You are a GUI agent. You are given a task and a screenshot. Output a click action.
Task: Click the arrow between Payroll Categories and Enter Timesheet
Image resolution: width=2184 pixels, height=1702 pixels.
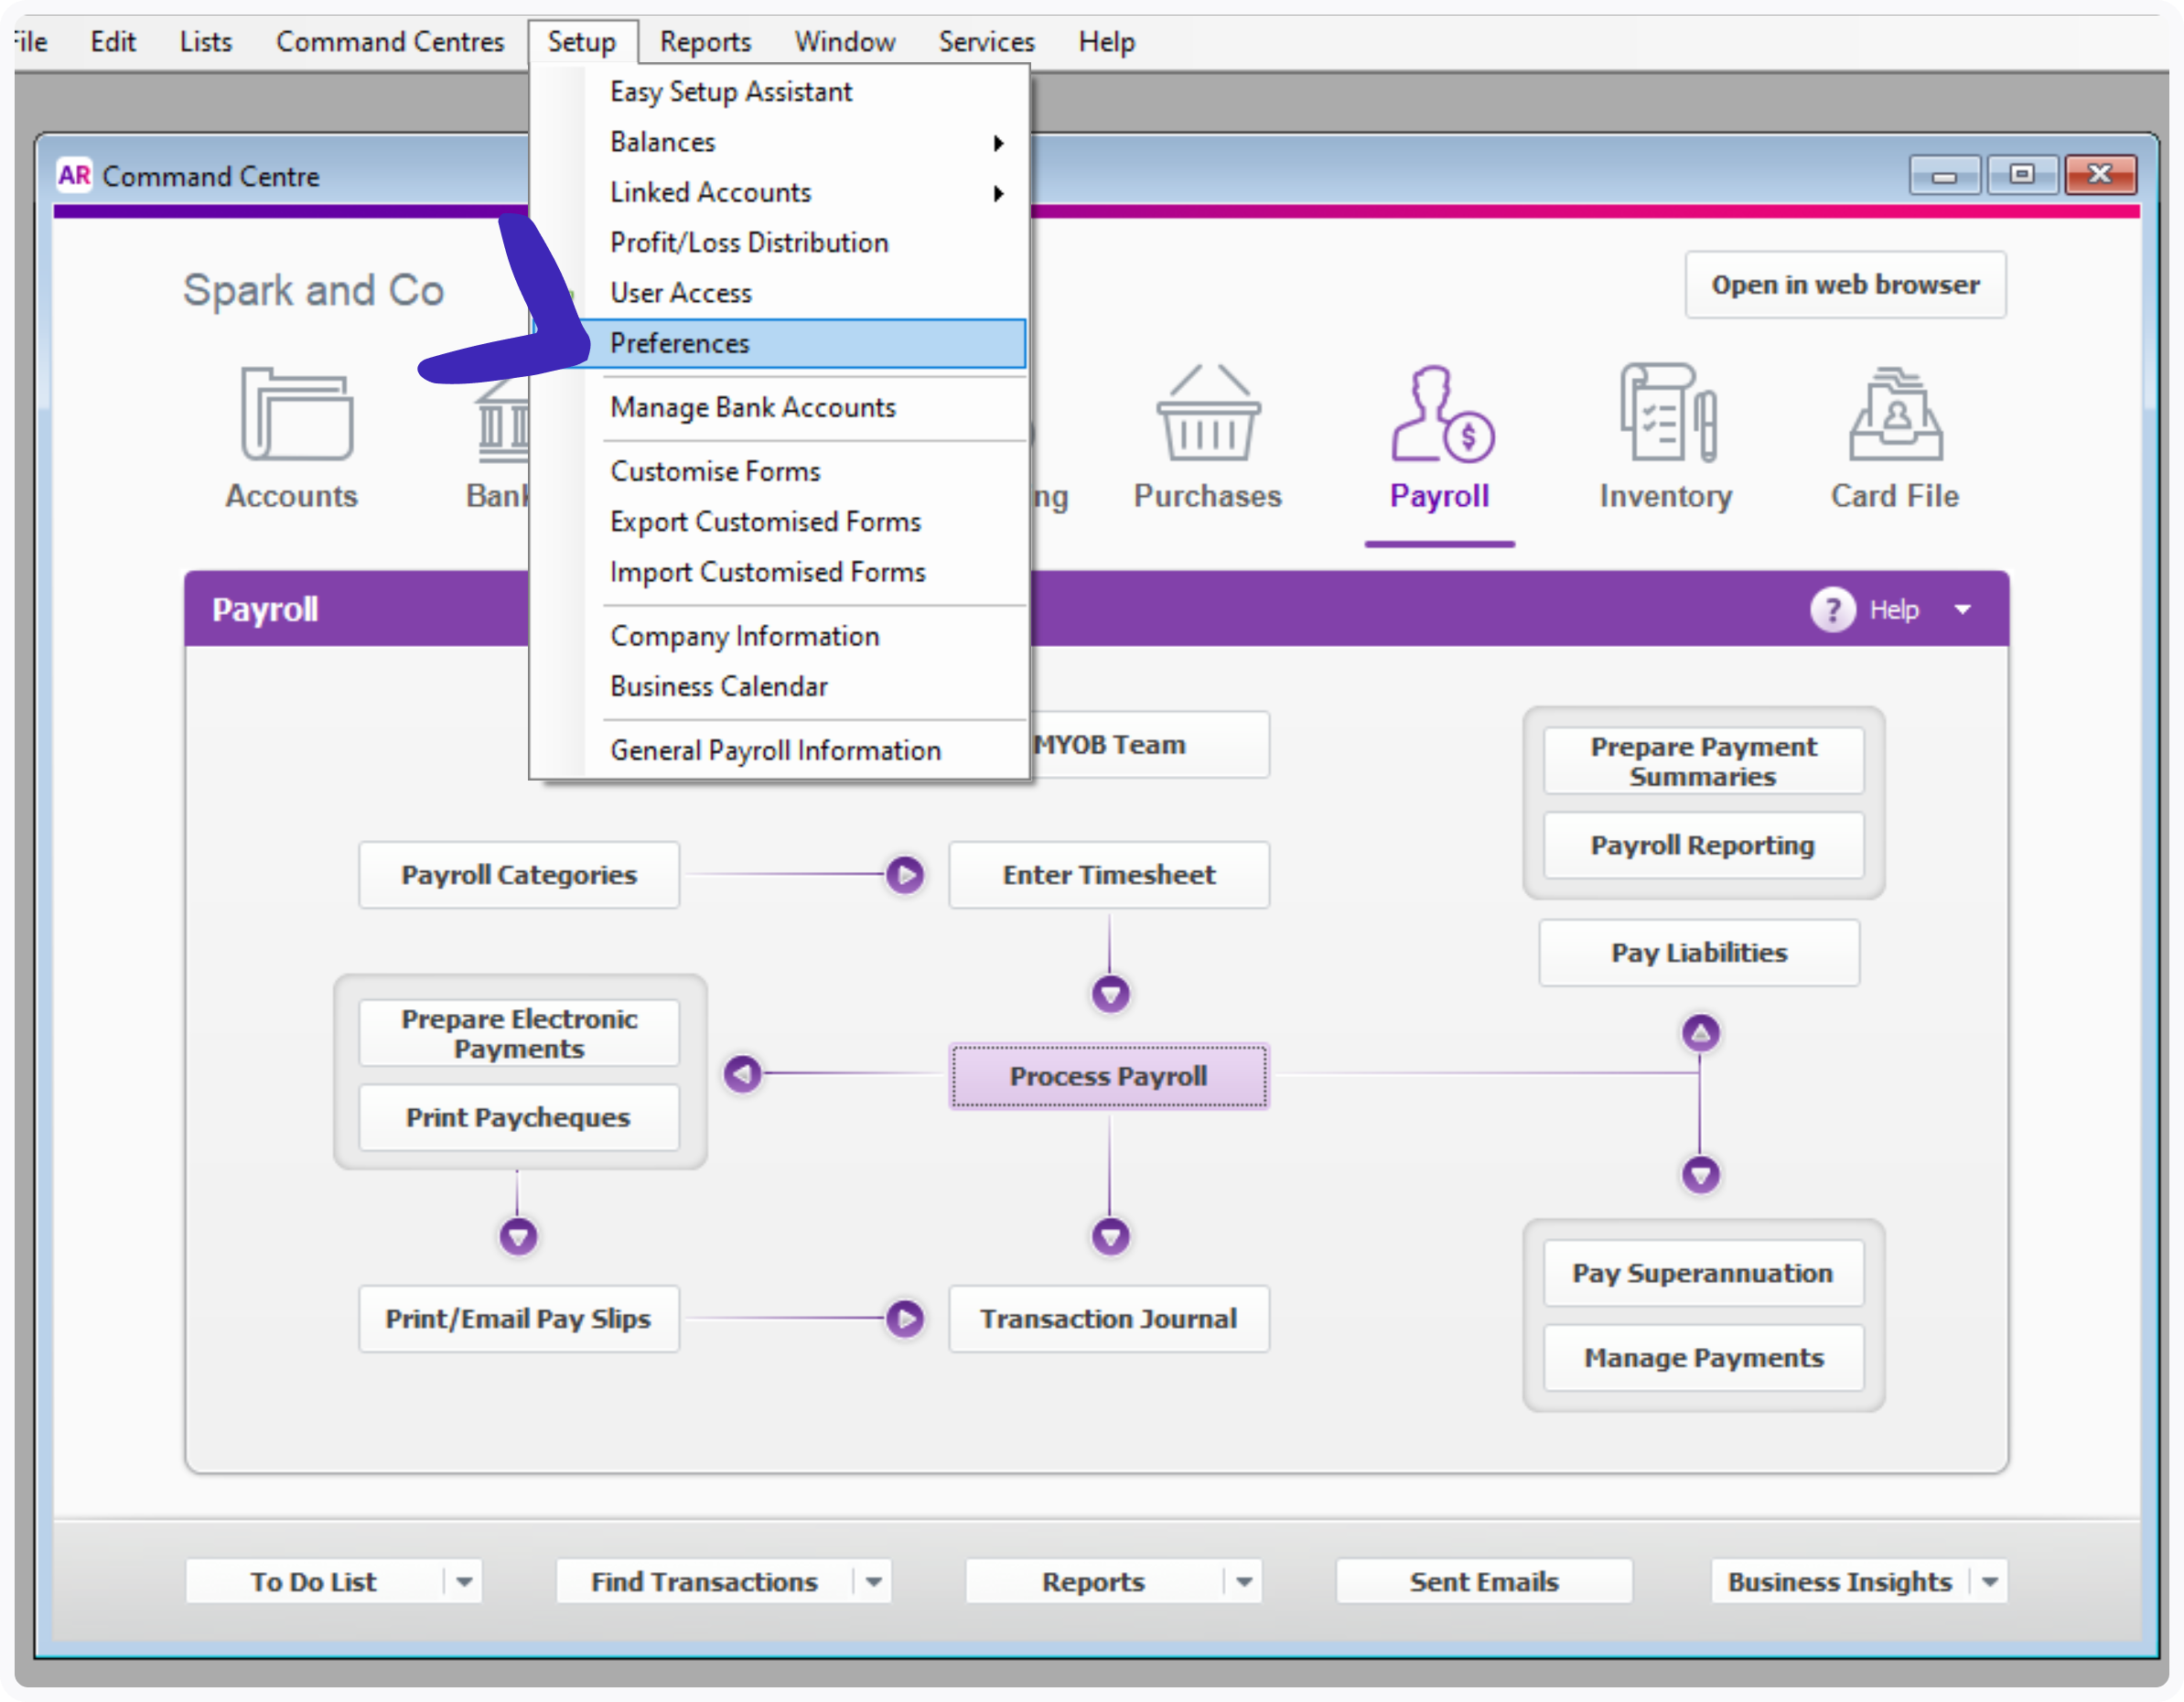click(x=905, y=875)
